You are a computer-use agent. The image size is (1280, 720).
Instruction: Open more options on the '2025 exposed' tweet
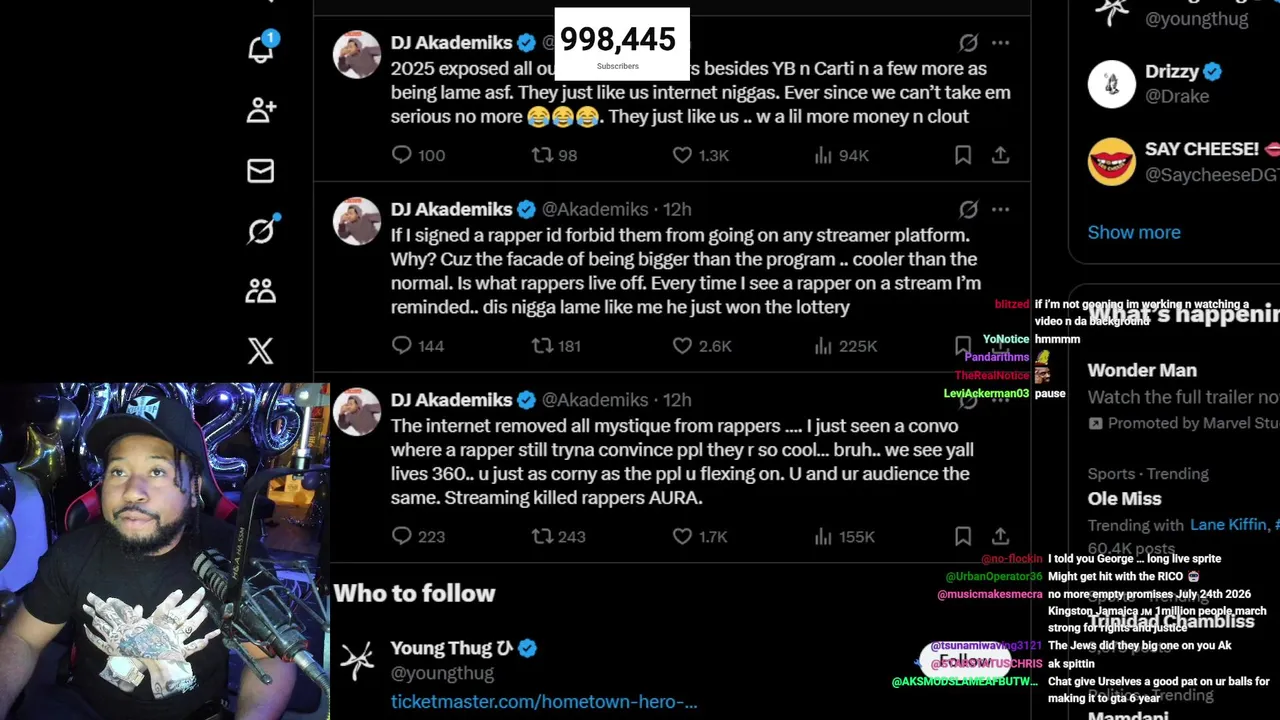click(1000, 43)
